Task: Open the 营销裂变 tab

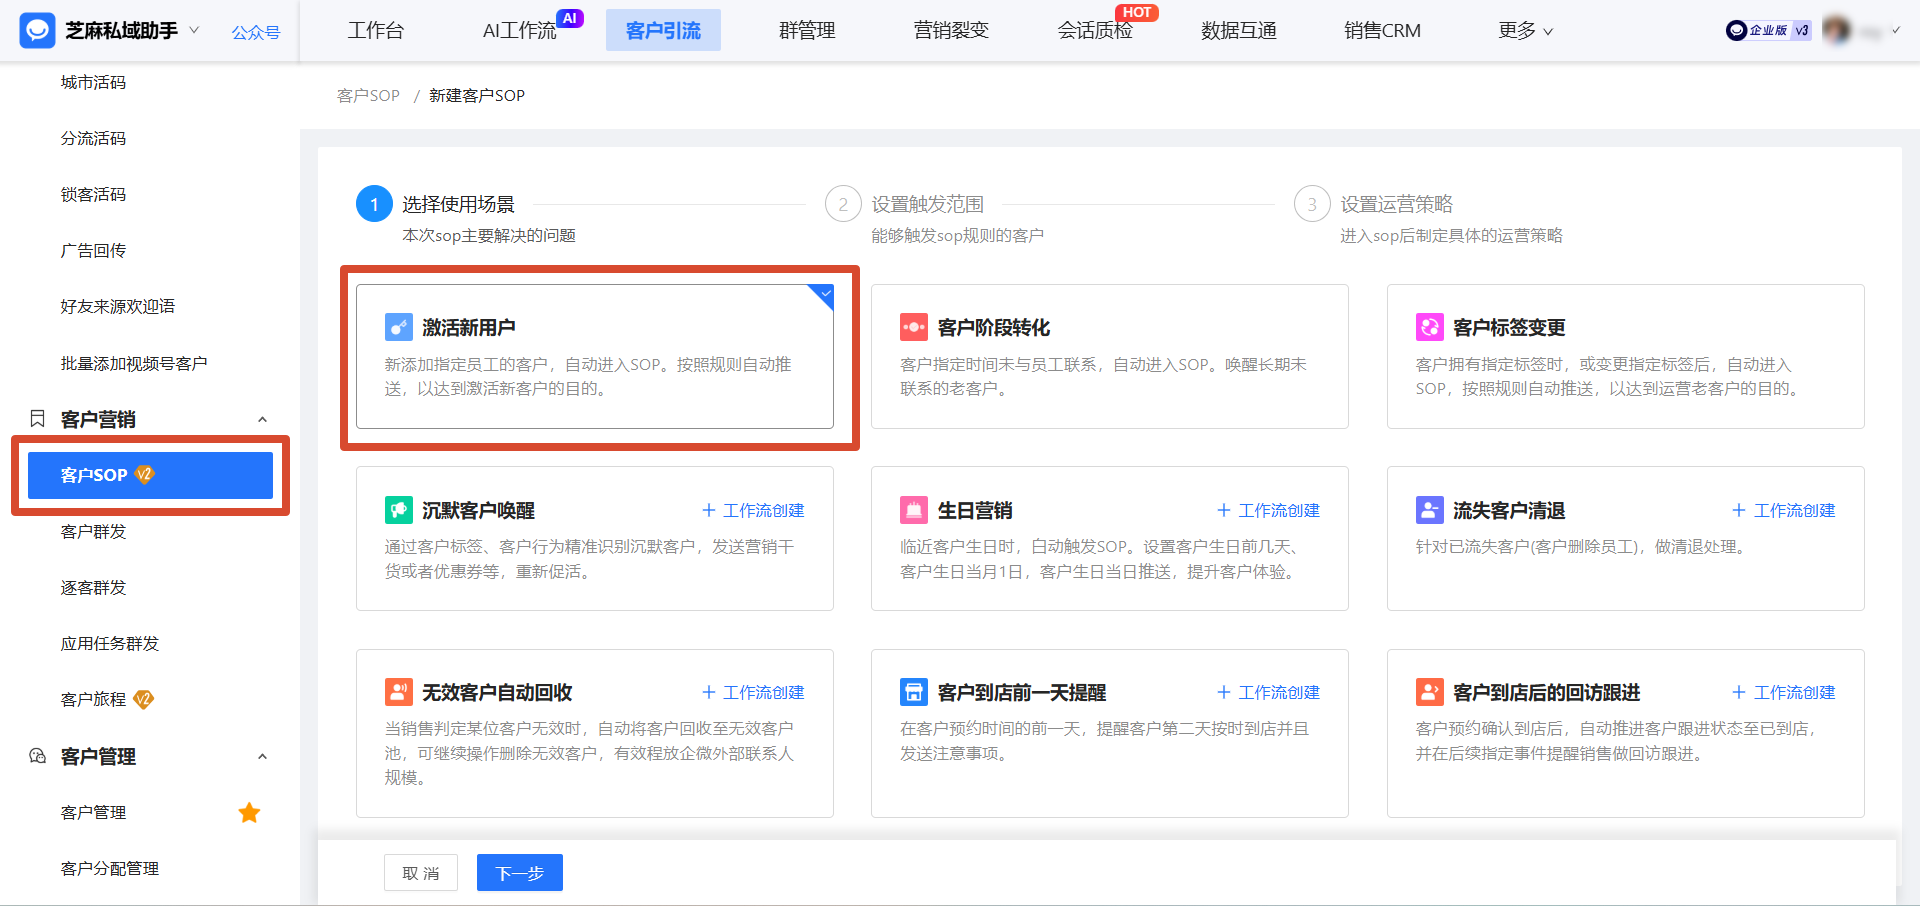Action: pos(951,31)
